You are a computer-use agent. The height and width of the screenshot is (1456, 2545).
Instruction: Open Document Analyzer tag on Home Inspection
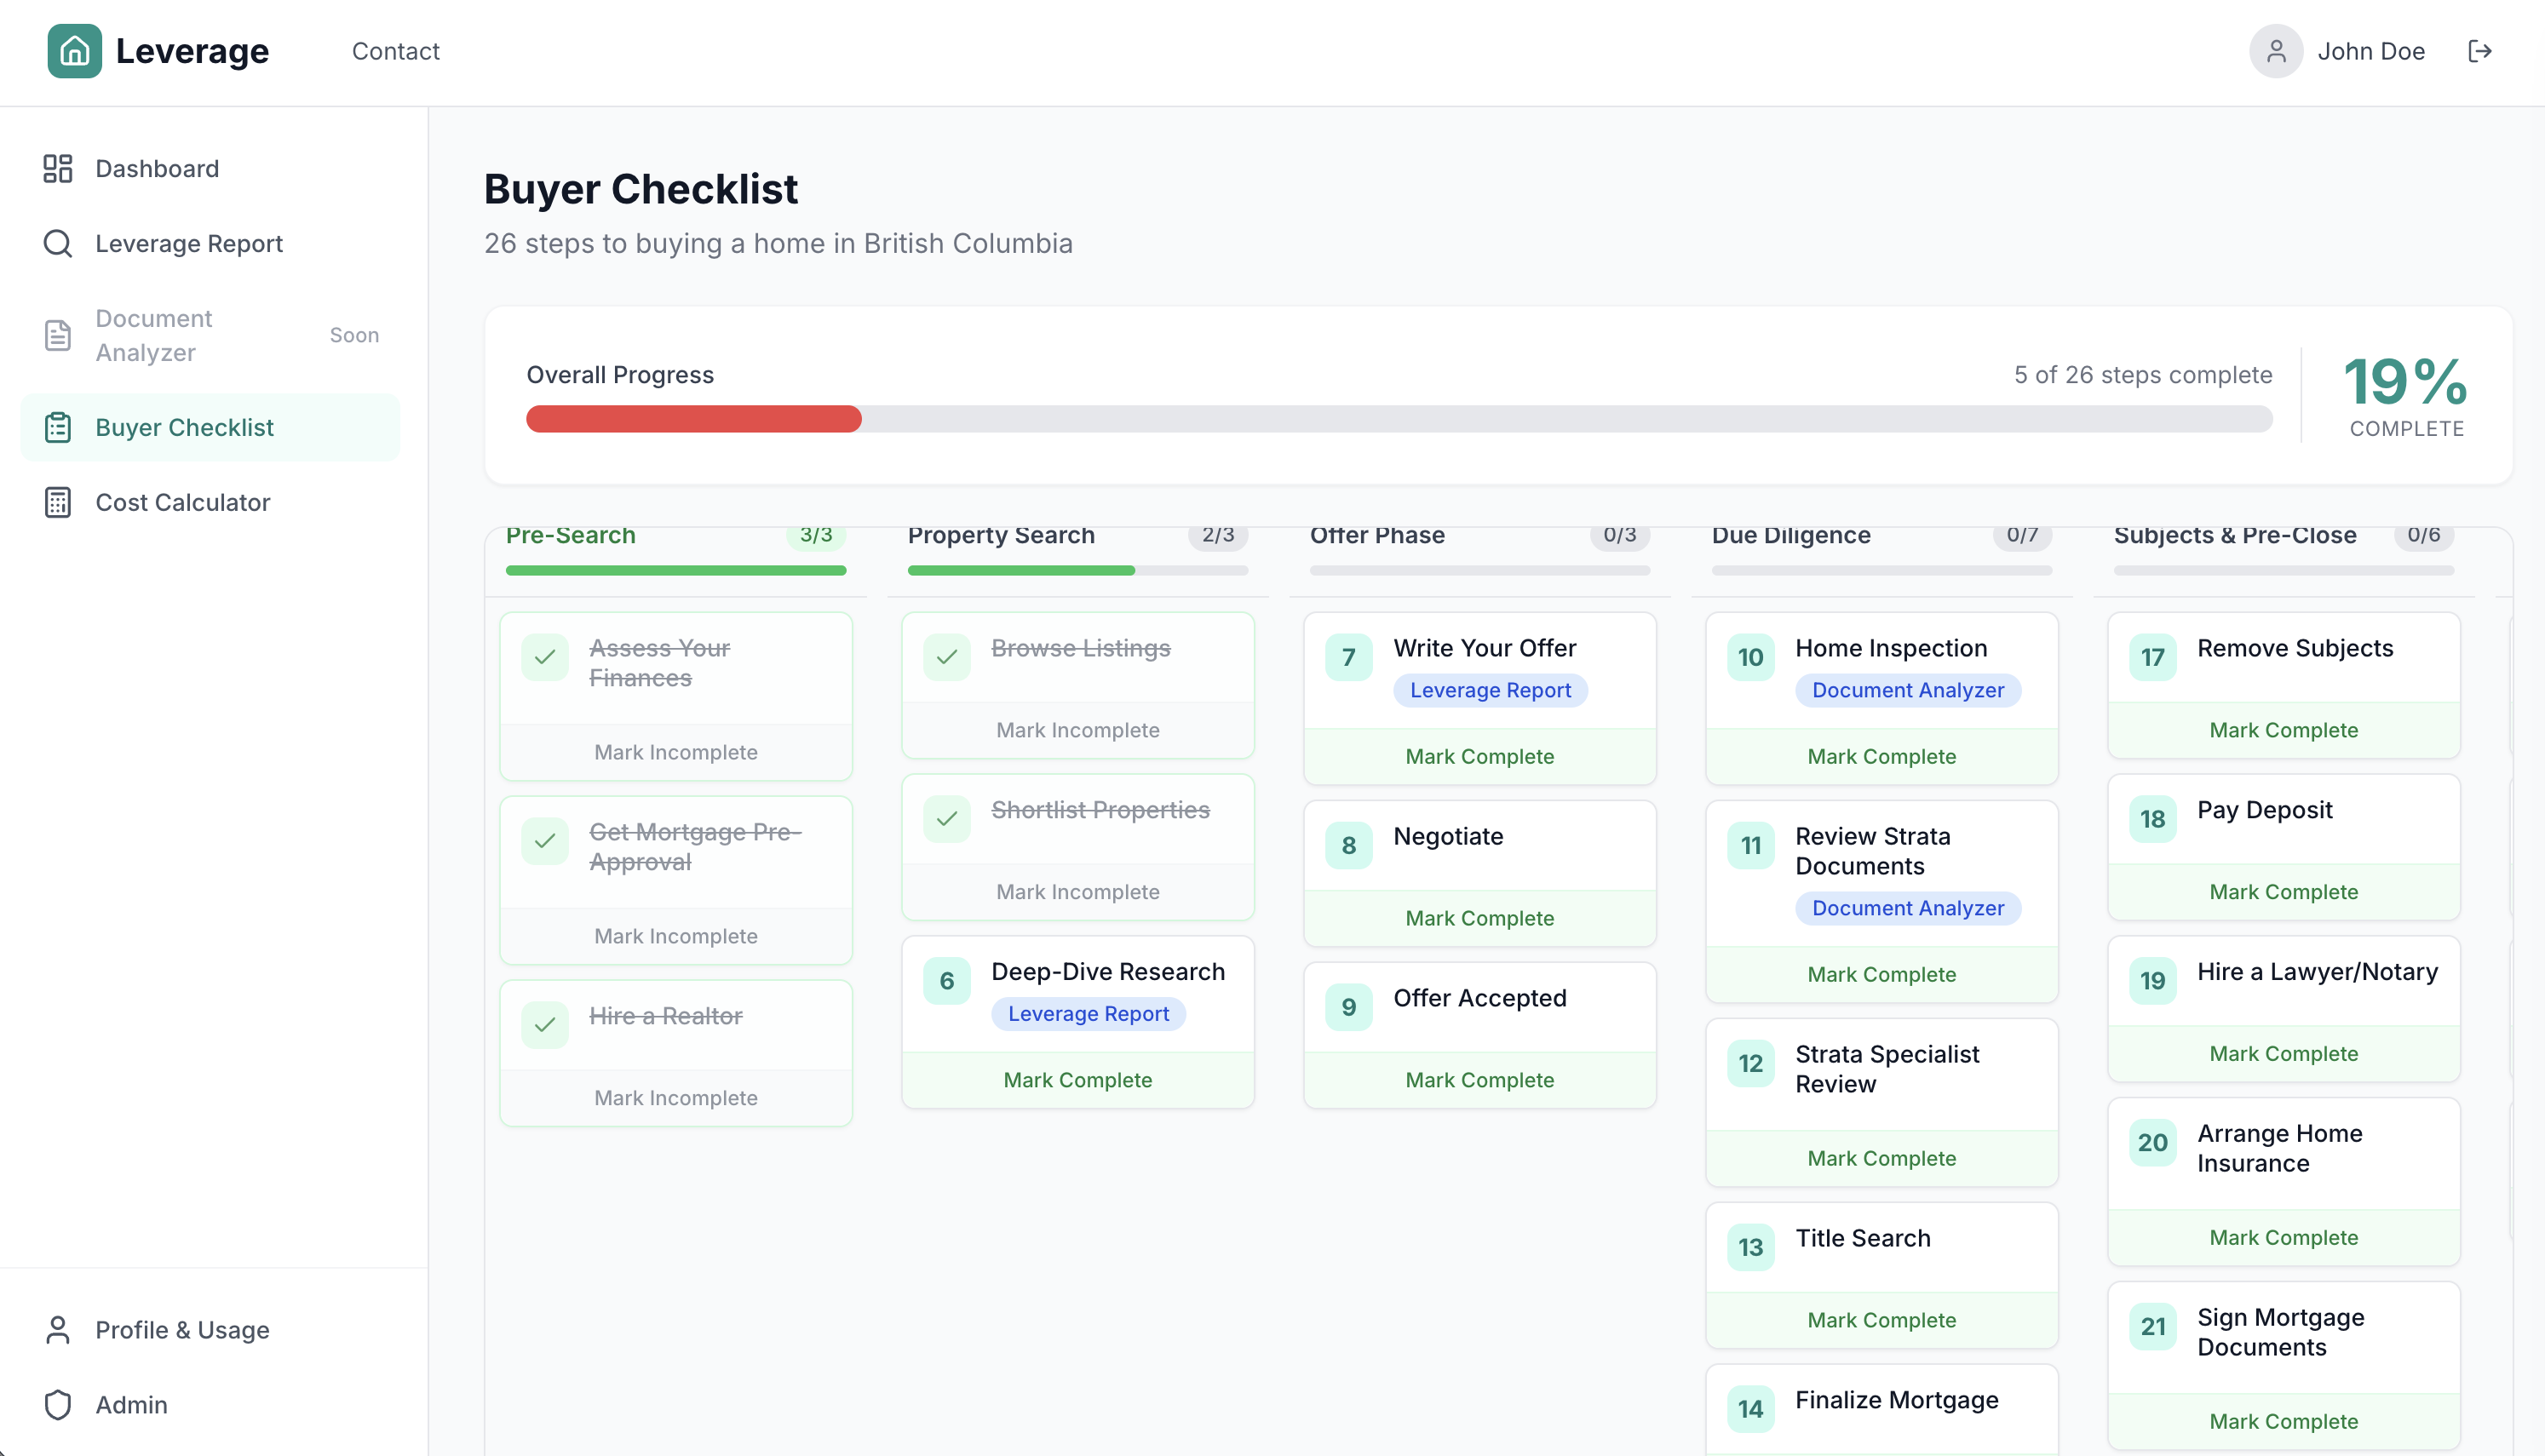[1908, 690]
